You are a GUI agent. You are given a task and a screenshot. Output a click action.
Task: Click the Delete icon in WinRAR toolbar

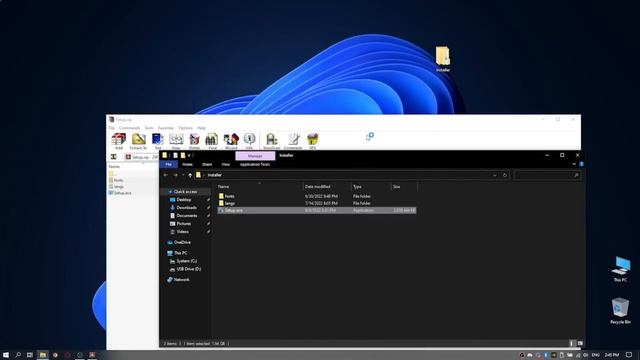click(x=194, y=141)
